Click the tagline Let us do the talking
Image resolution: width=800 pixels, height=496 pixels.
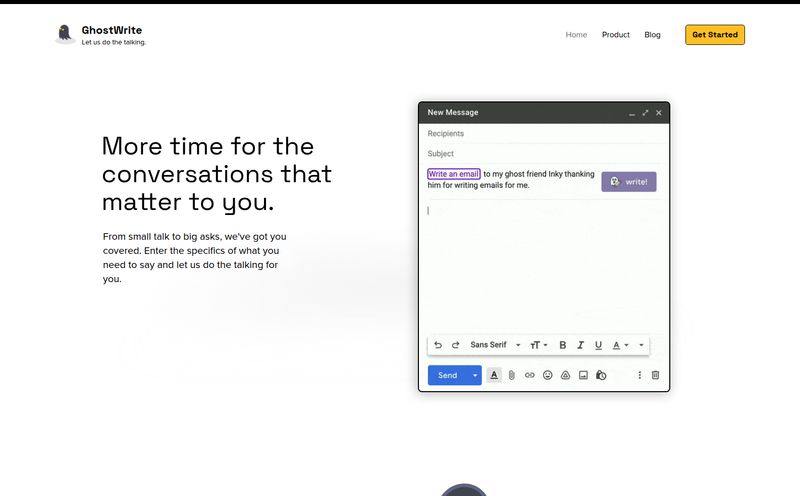click(114, 42)
